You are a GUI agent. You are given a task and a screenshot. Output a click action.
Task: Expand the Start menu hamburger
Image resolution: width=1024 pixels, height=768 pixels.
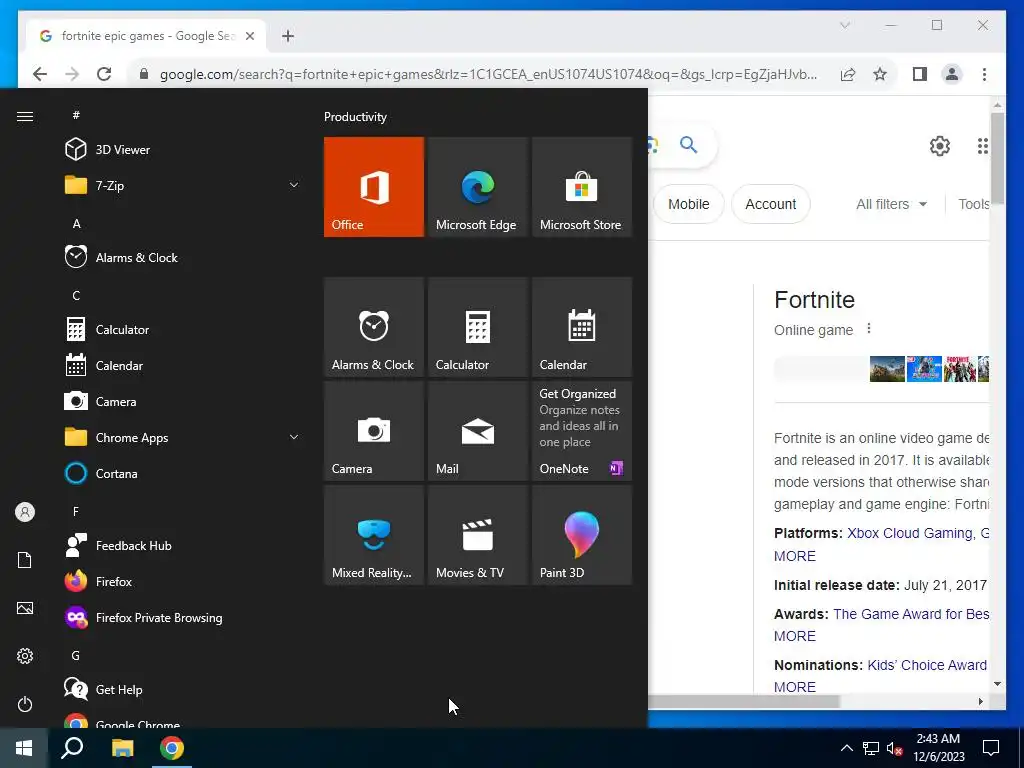pos(25,116)
